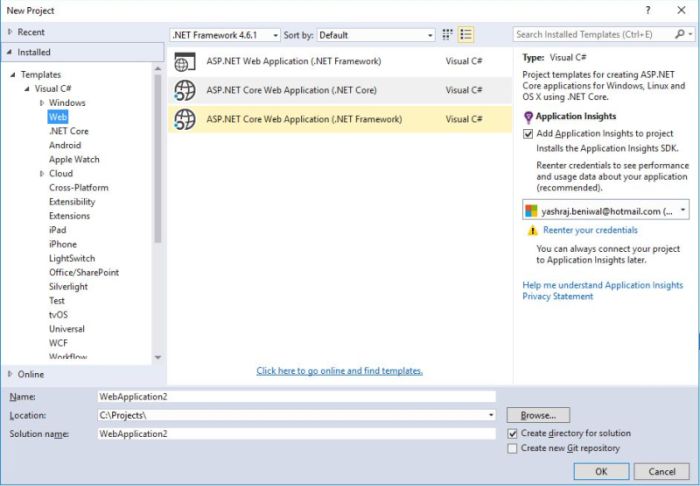Screen dimensions: 700x486
Task: Click here to go online and find templates
Action: pos(340,371)
